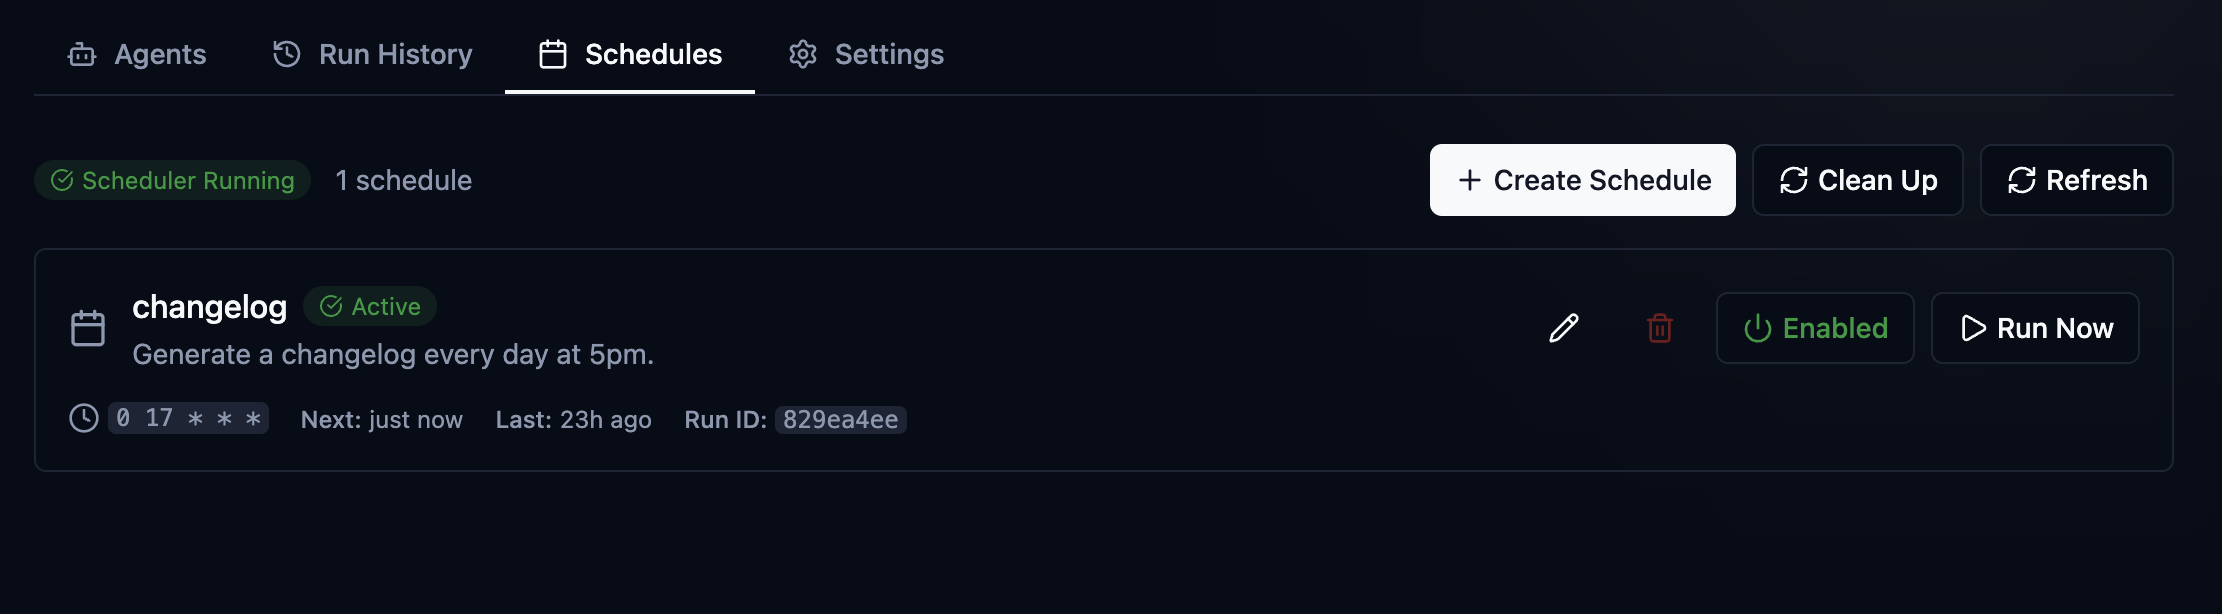The height and width of the screenshot is (614, 2222).
Task: Toggle the Enabled switch for changelog
Action: pos(1814,328)
